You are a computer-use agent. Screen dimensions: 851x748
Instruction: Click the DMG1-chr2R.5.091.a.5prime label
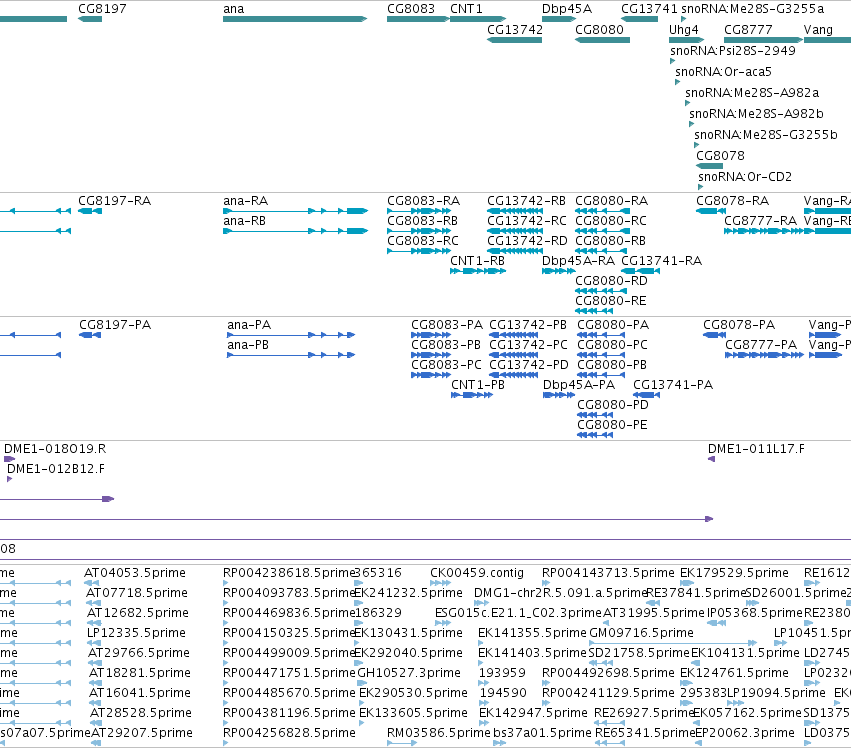coord(561,593)
